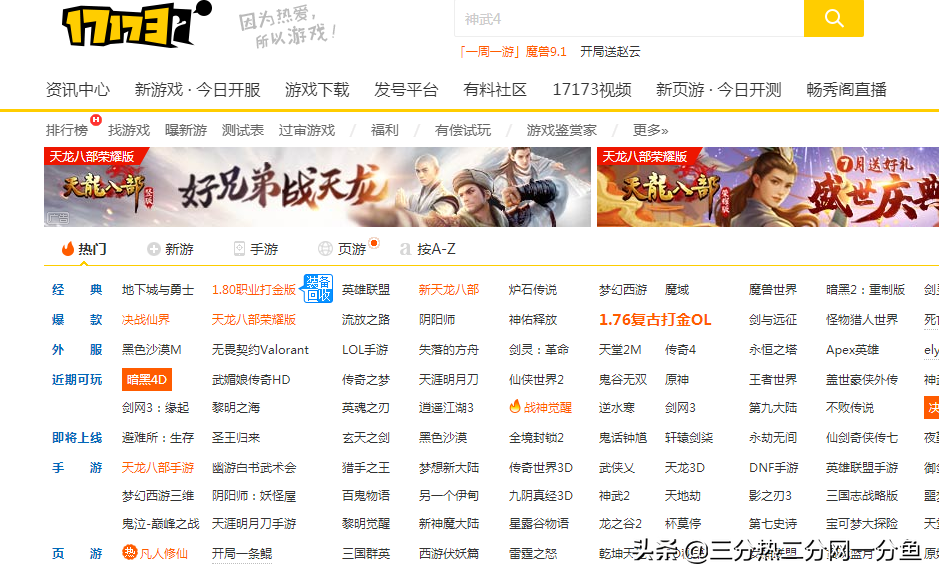The height and width of the screenshot is (579, 939).
Task: Open the 排行榜 sub-navigation link
Action: [x=66, y=130]
